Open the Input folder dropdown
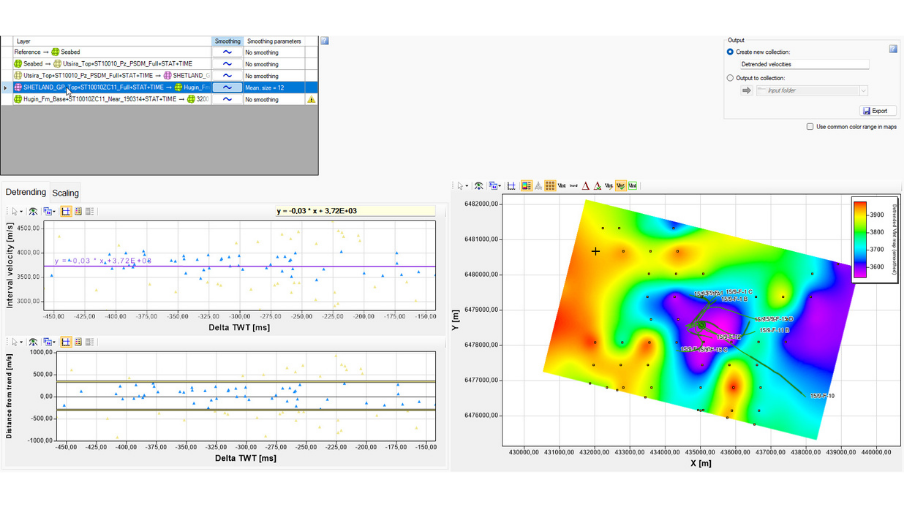Image resolution: width=904 pixels, height=508 pixels. pos(863,91)
